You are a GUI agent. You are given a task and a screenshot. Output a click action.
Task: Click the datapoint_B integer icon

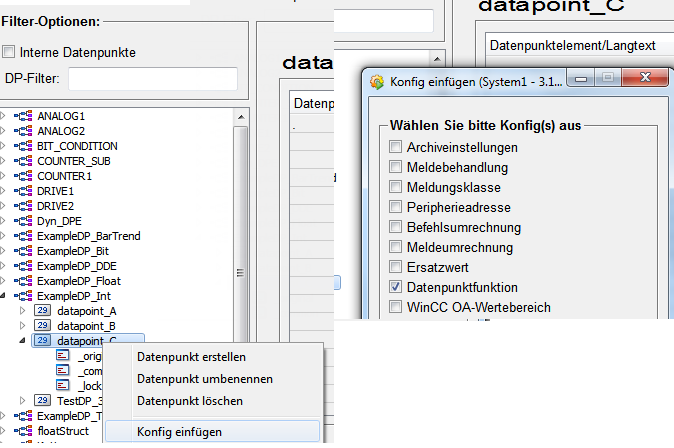[x=43, y=326]
